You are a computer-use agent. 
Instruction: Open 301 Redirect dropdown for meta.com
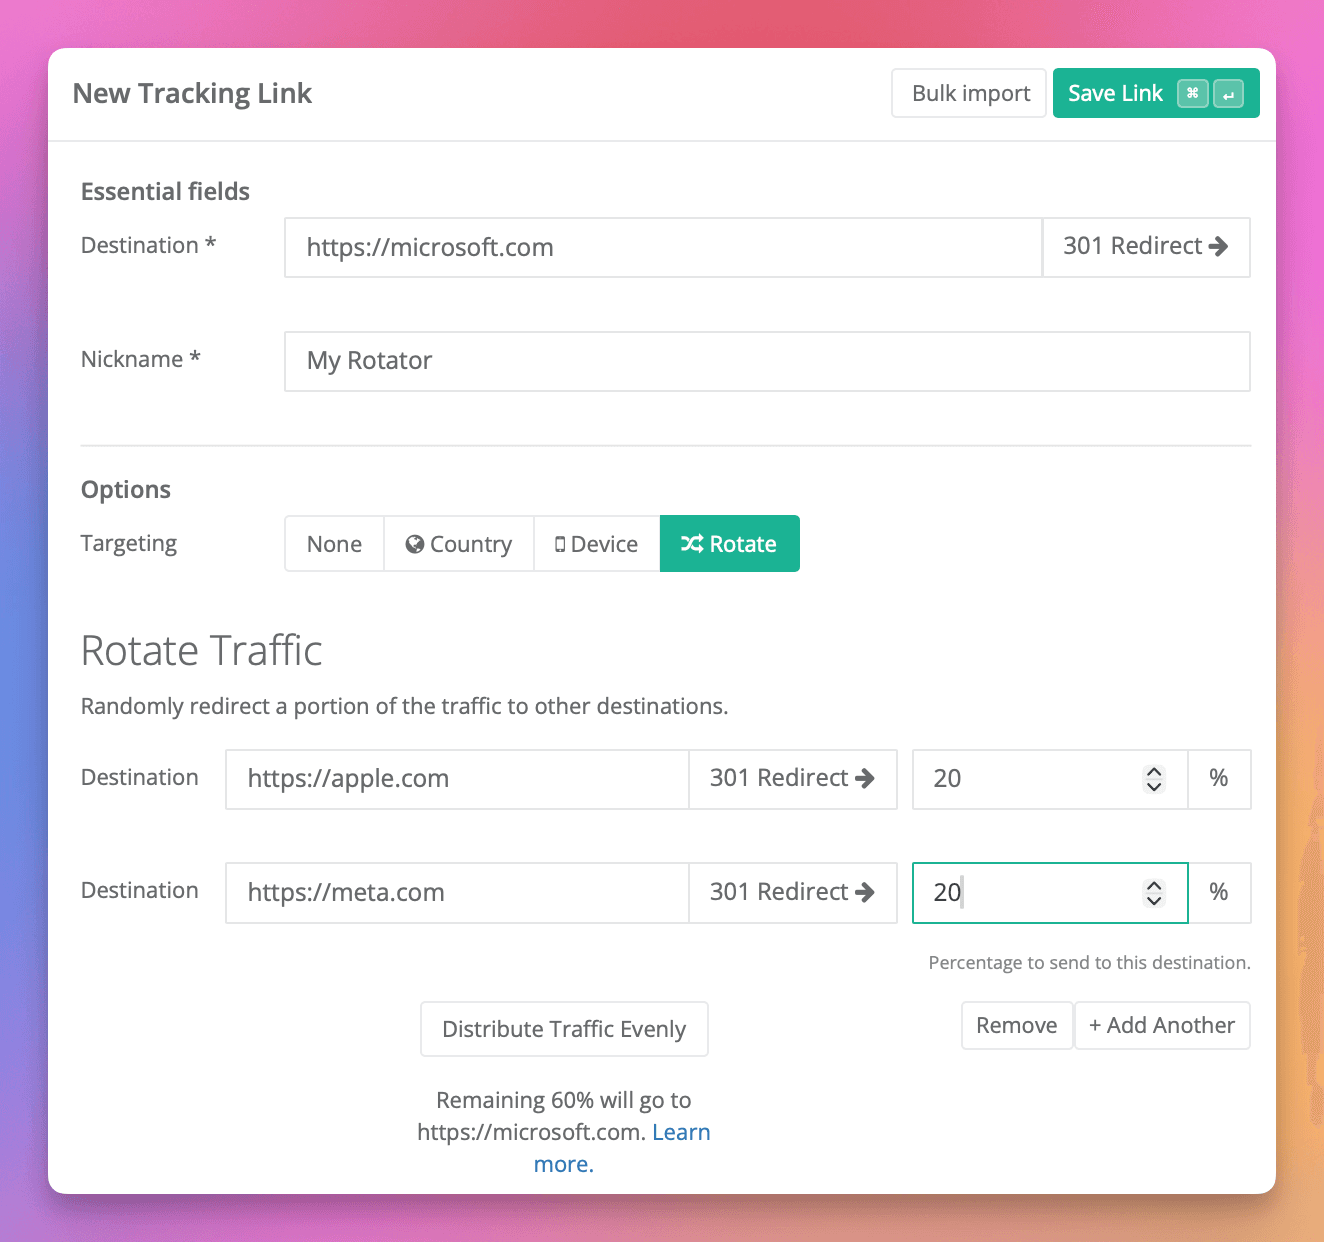click(792, 893)
